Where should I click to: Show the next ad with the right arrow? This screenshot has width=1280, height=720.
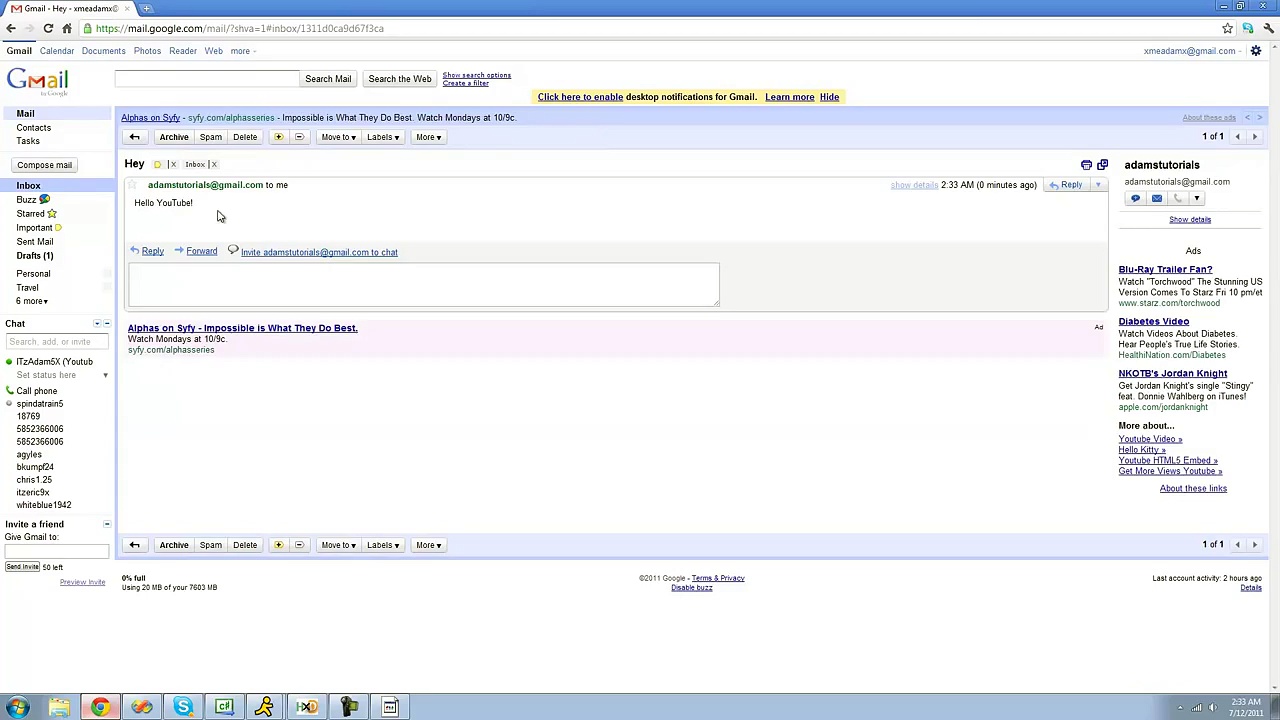(1259, 118)
